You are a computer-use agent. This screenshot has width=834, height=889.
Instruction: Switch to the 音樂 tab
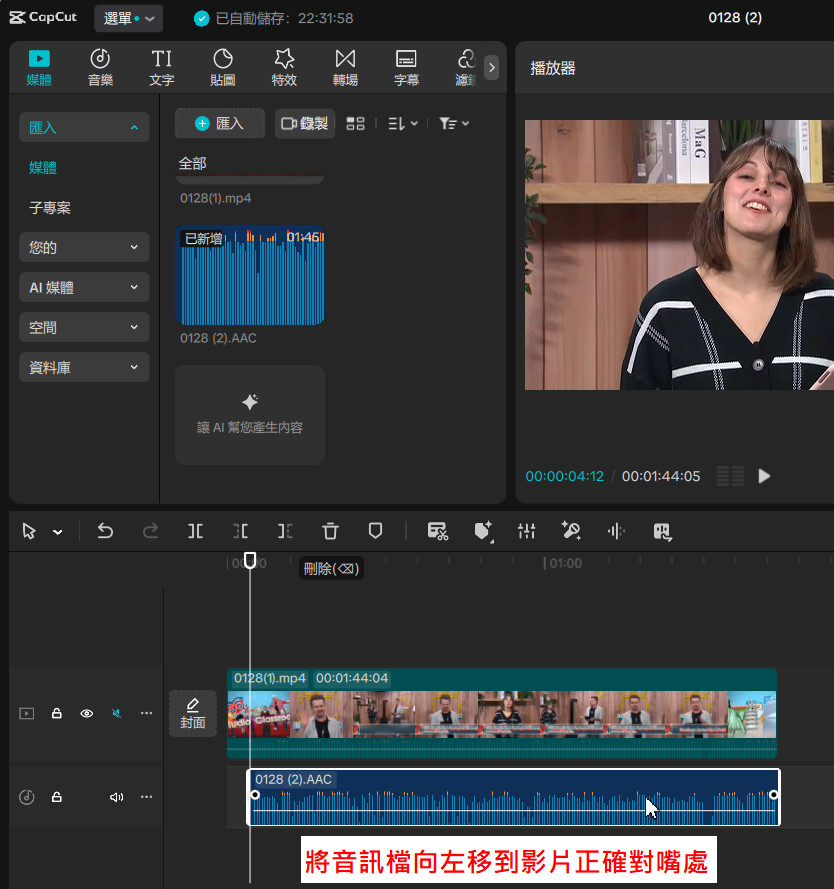pos(100,67)
